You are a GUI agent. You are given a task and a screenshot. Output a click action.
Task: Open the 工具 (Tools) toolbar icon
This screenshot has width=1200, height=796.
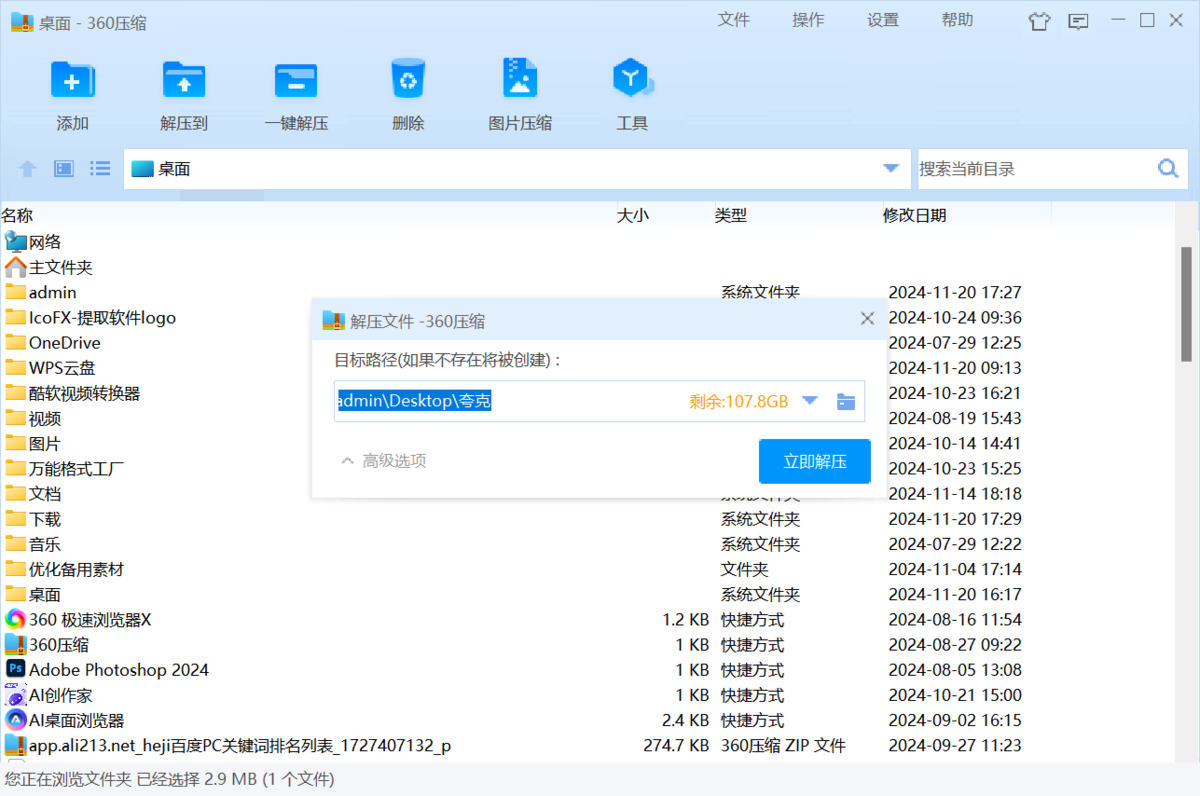click(x=632, y=79)
